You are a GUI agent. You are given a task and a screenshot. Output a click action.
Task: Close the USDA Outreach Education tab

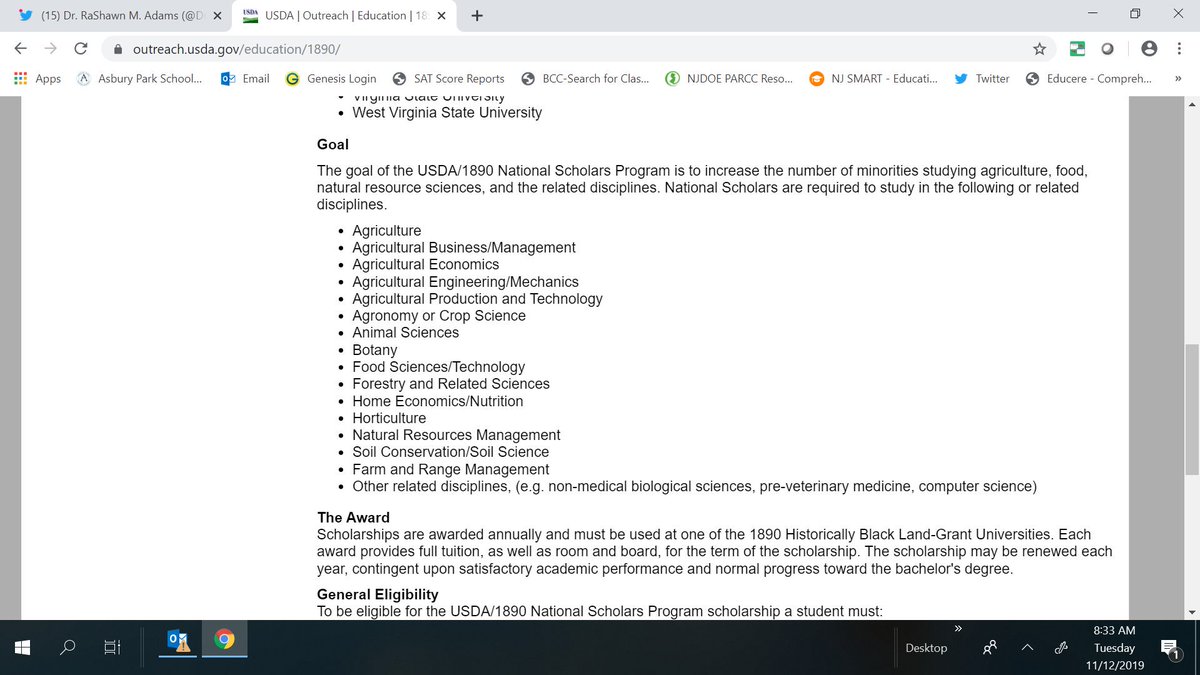click(441, 16)
